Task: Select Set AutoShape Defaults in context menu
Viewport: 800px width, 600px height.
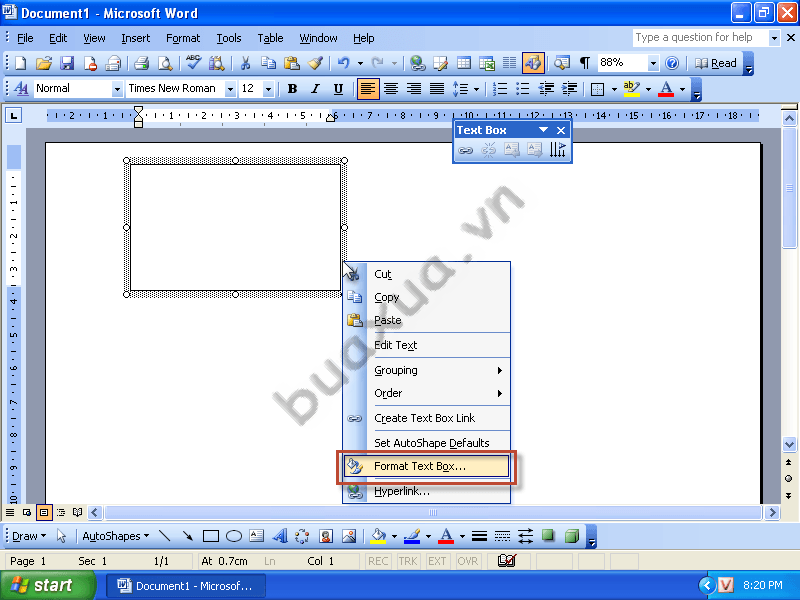Action: click(427, 443)
